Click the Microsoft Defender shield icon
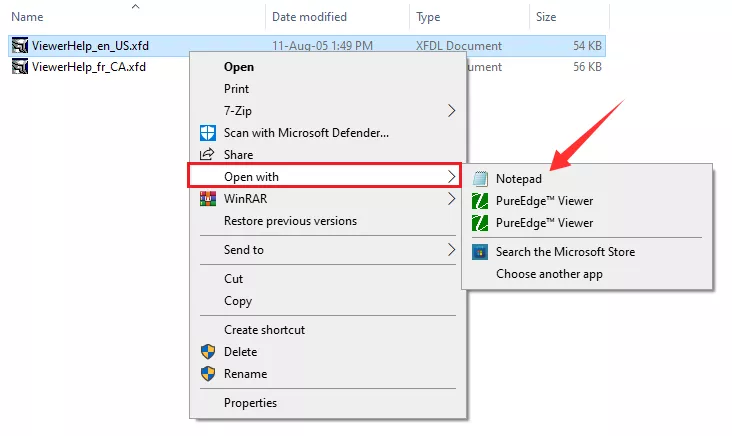 (x=208, y=133)
